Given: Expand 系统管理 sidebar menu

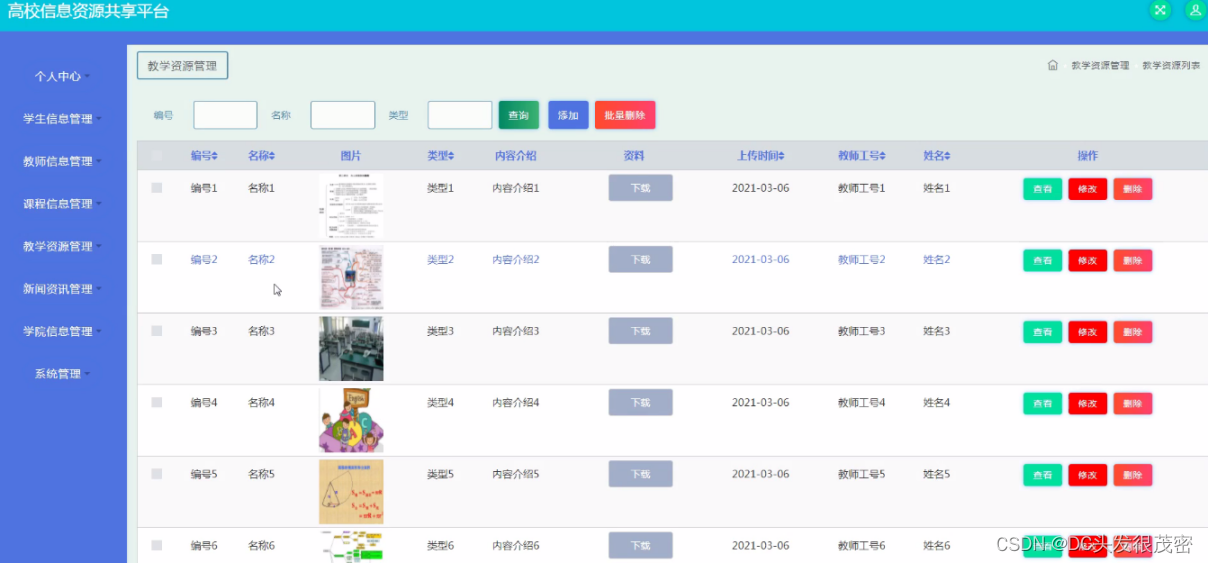Looking at the screenshot, I should 63,374.
